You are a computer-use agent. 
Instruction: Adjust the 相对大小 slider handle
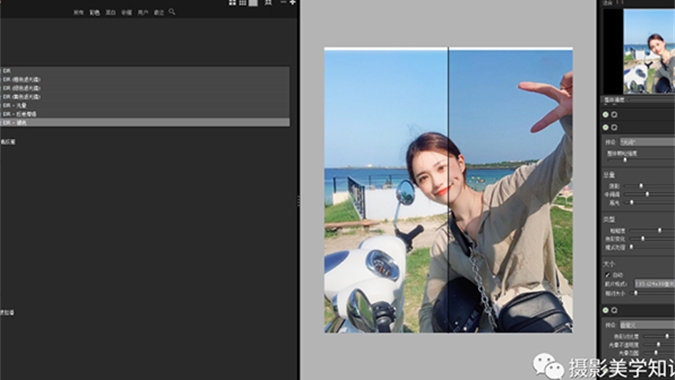[636, 293]
